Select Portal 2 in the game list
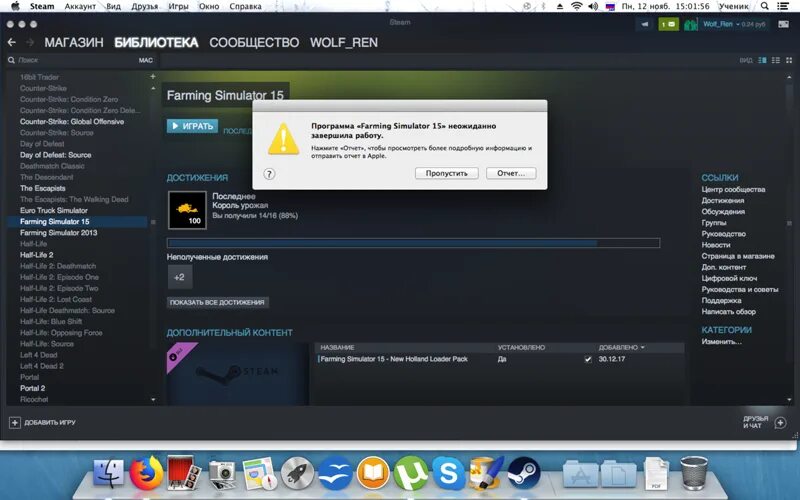800x500 pixels. point(33,388)
